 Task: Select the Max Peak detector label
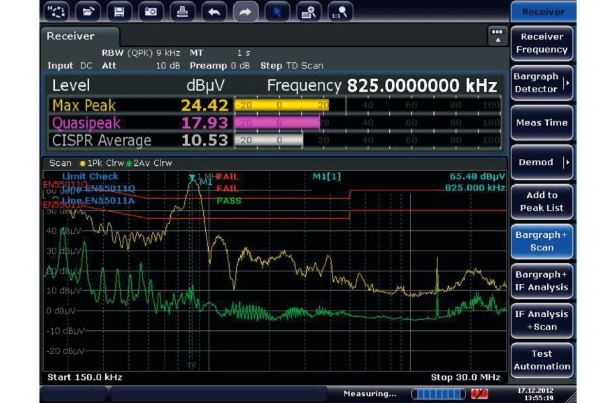pyautogui.click(x=84, y=105)
